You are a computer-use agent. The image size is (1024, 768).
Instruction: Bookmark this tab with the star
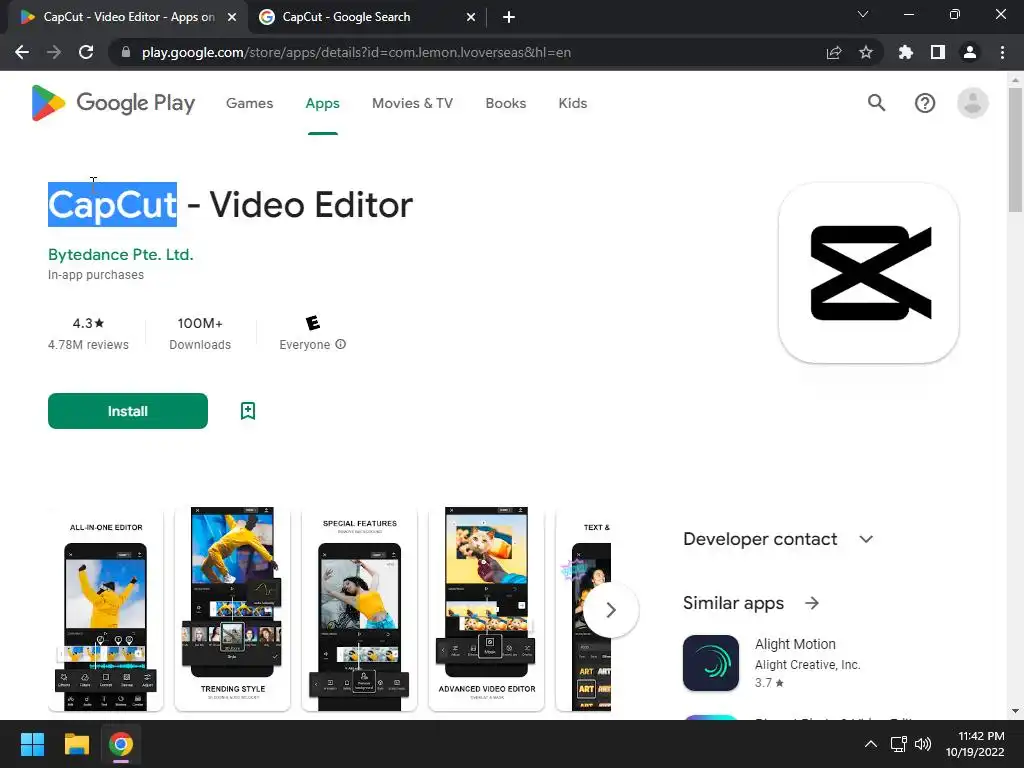tap(866, 52)
